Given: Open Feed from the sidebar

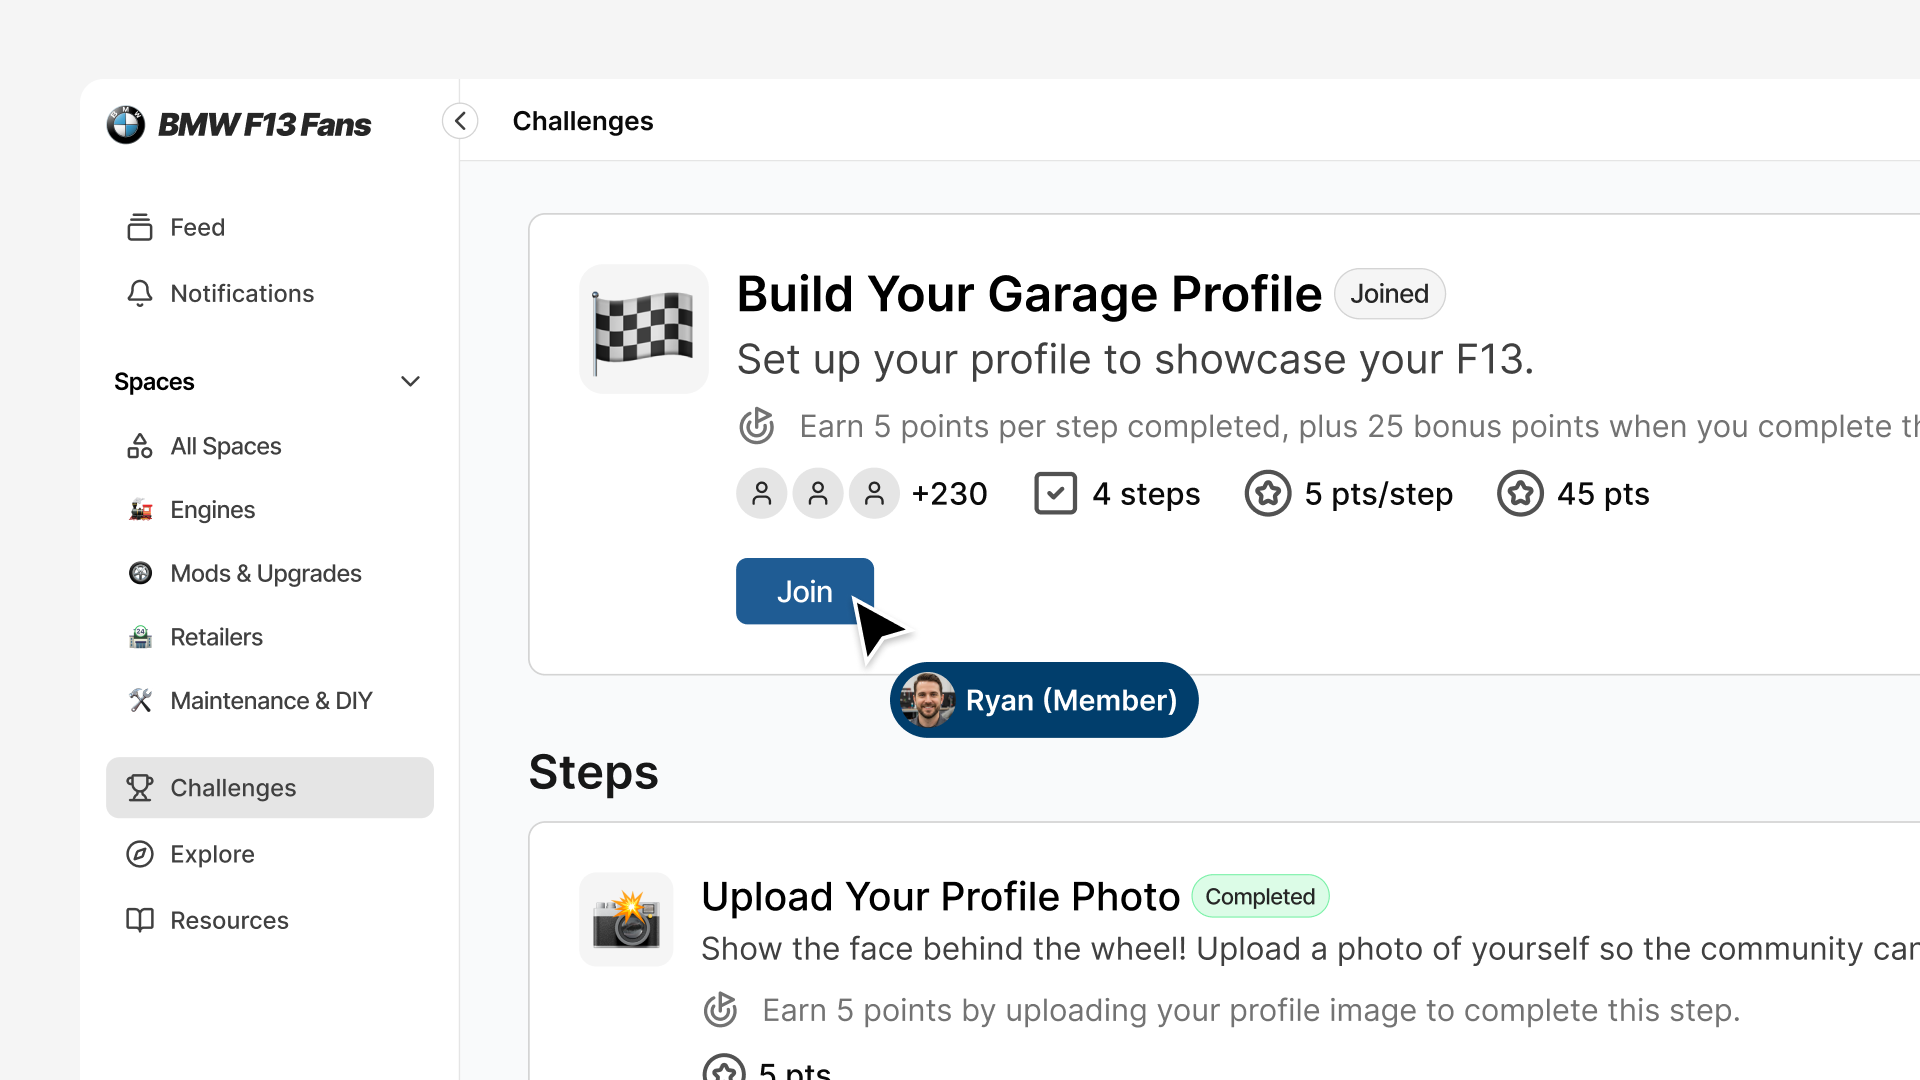Looking at the screenshot, I should (x=197, y=228).
